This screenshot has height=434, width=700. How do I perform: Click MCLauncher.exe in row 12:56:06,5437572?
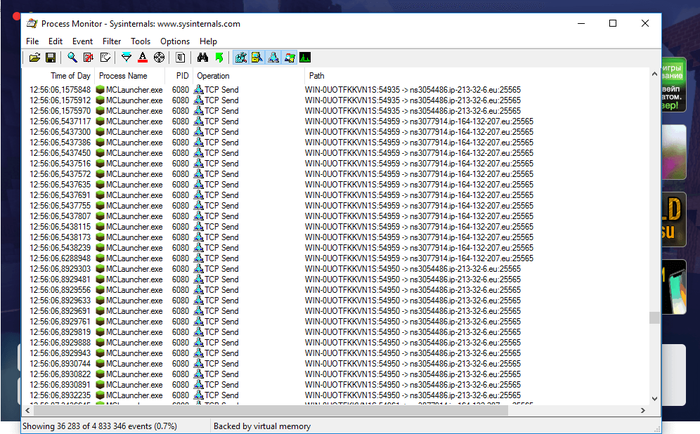point(134,174)
